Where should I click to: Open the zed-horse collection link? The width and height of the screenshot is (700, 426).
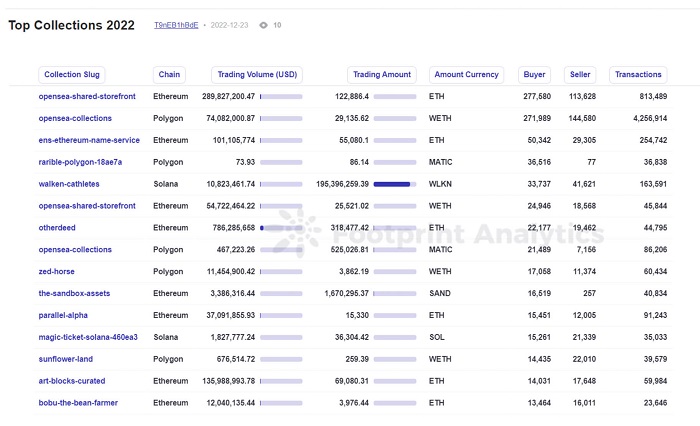click(57, 271)
